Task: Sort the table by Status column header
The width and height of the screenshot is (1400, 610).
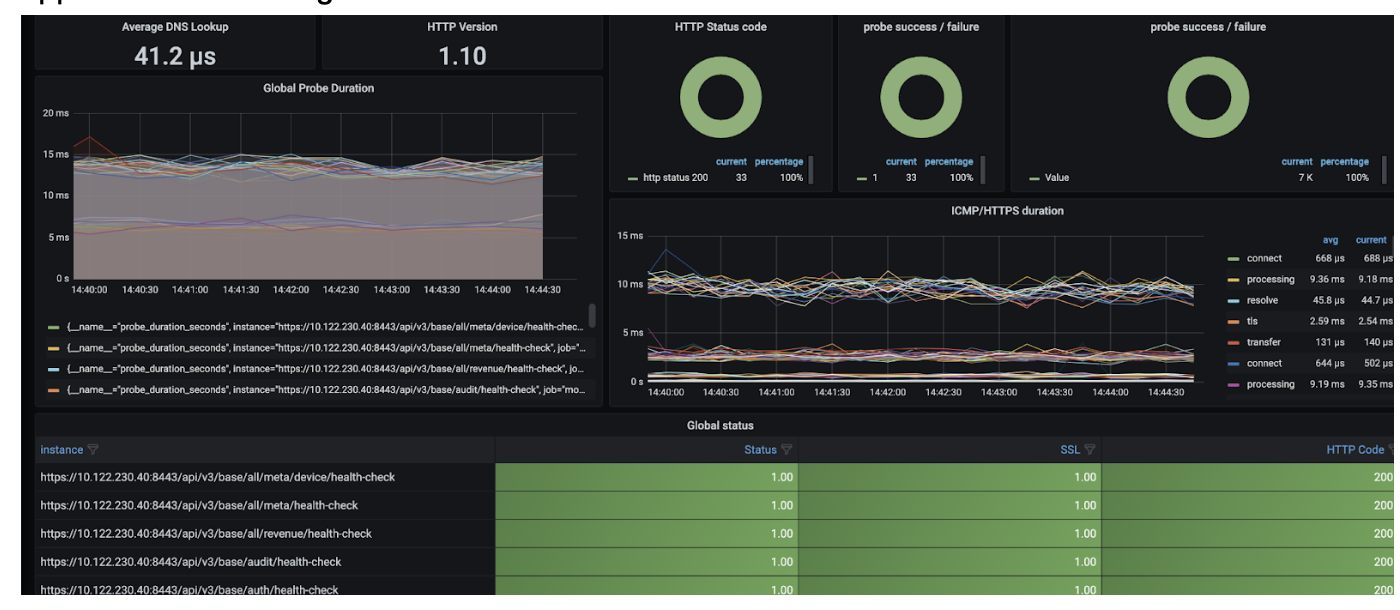Action: pyautogui.click(x=761, y=450)
